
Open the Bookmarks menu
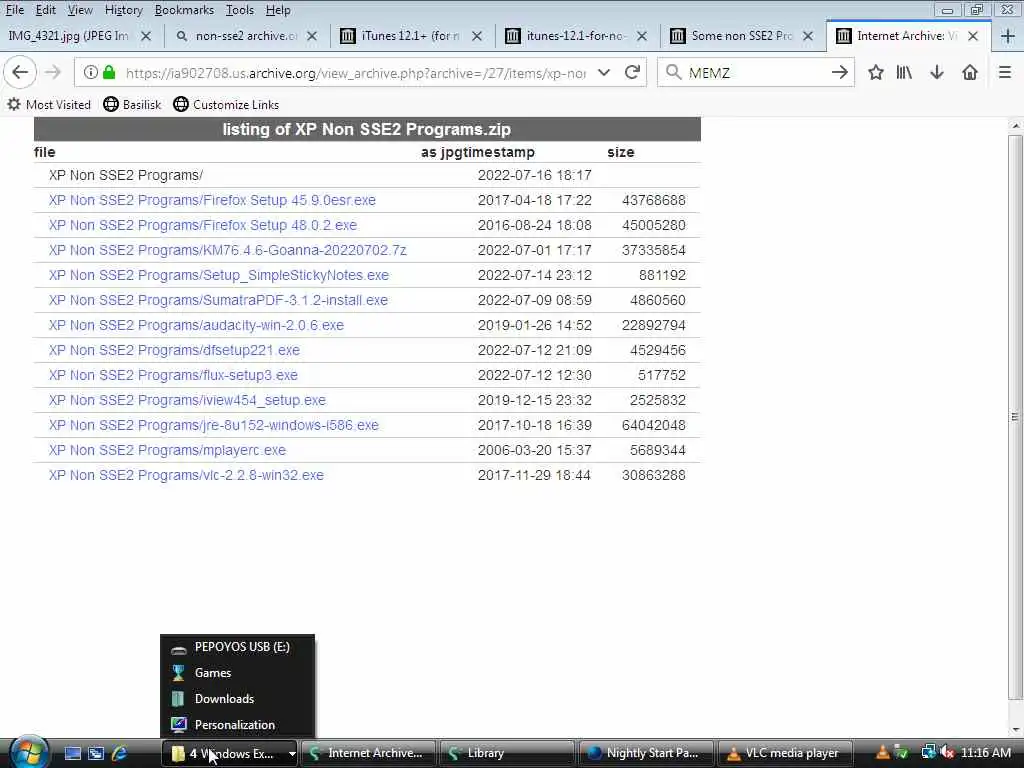click(x=184, y=10)
